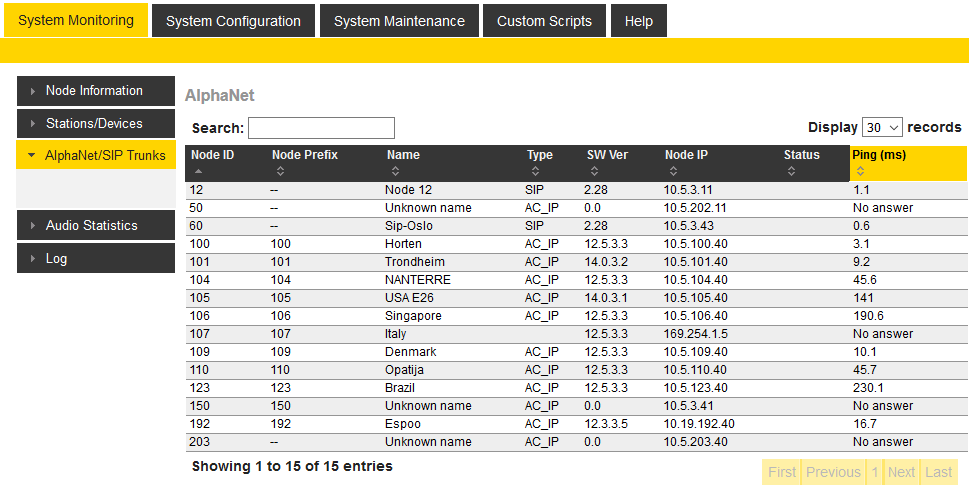Sort table by Node ID column arrow
This screenshot has width=969, height=492.
click(x=197, y=172)
